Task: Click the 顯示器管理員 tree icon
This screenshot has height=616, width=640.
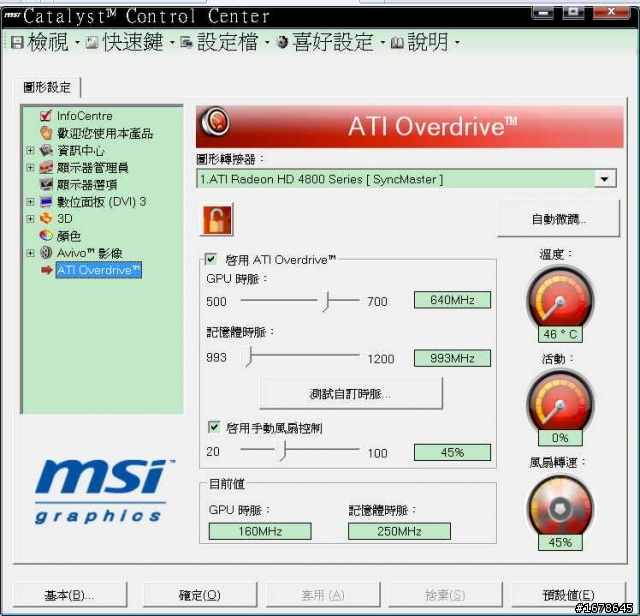Action: coord(46,167)
